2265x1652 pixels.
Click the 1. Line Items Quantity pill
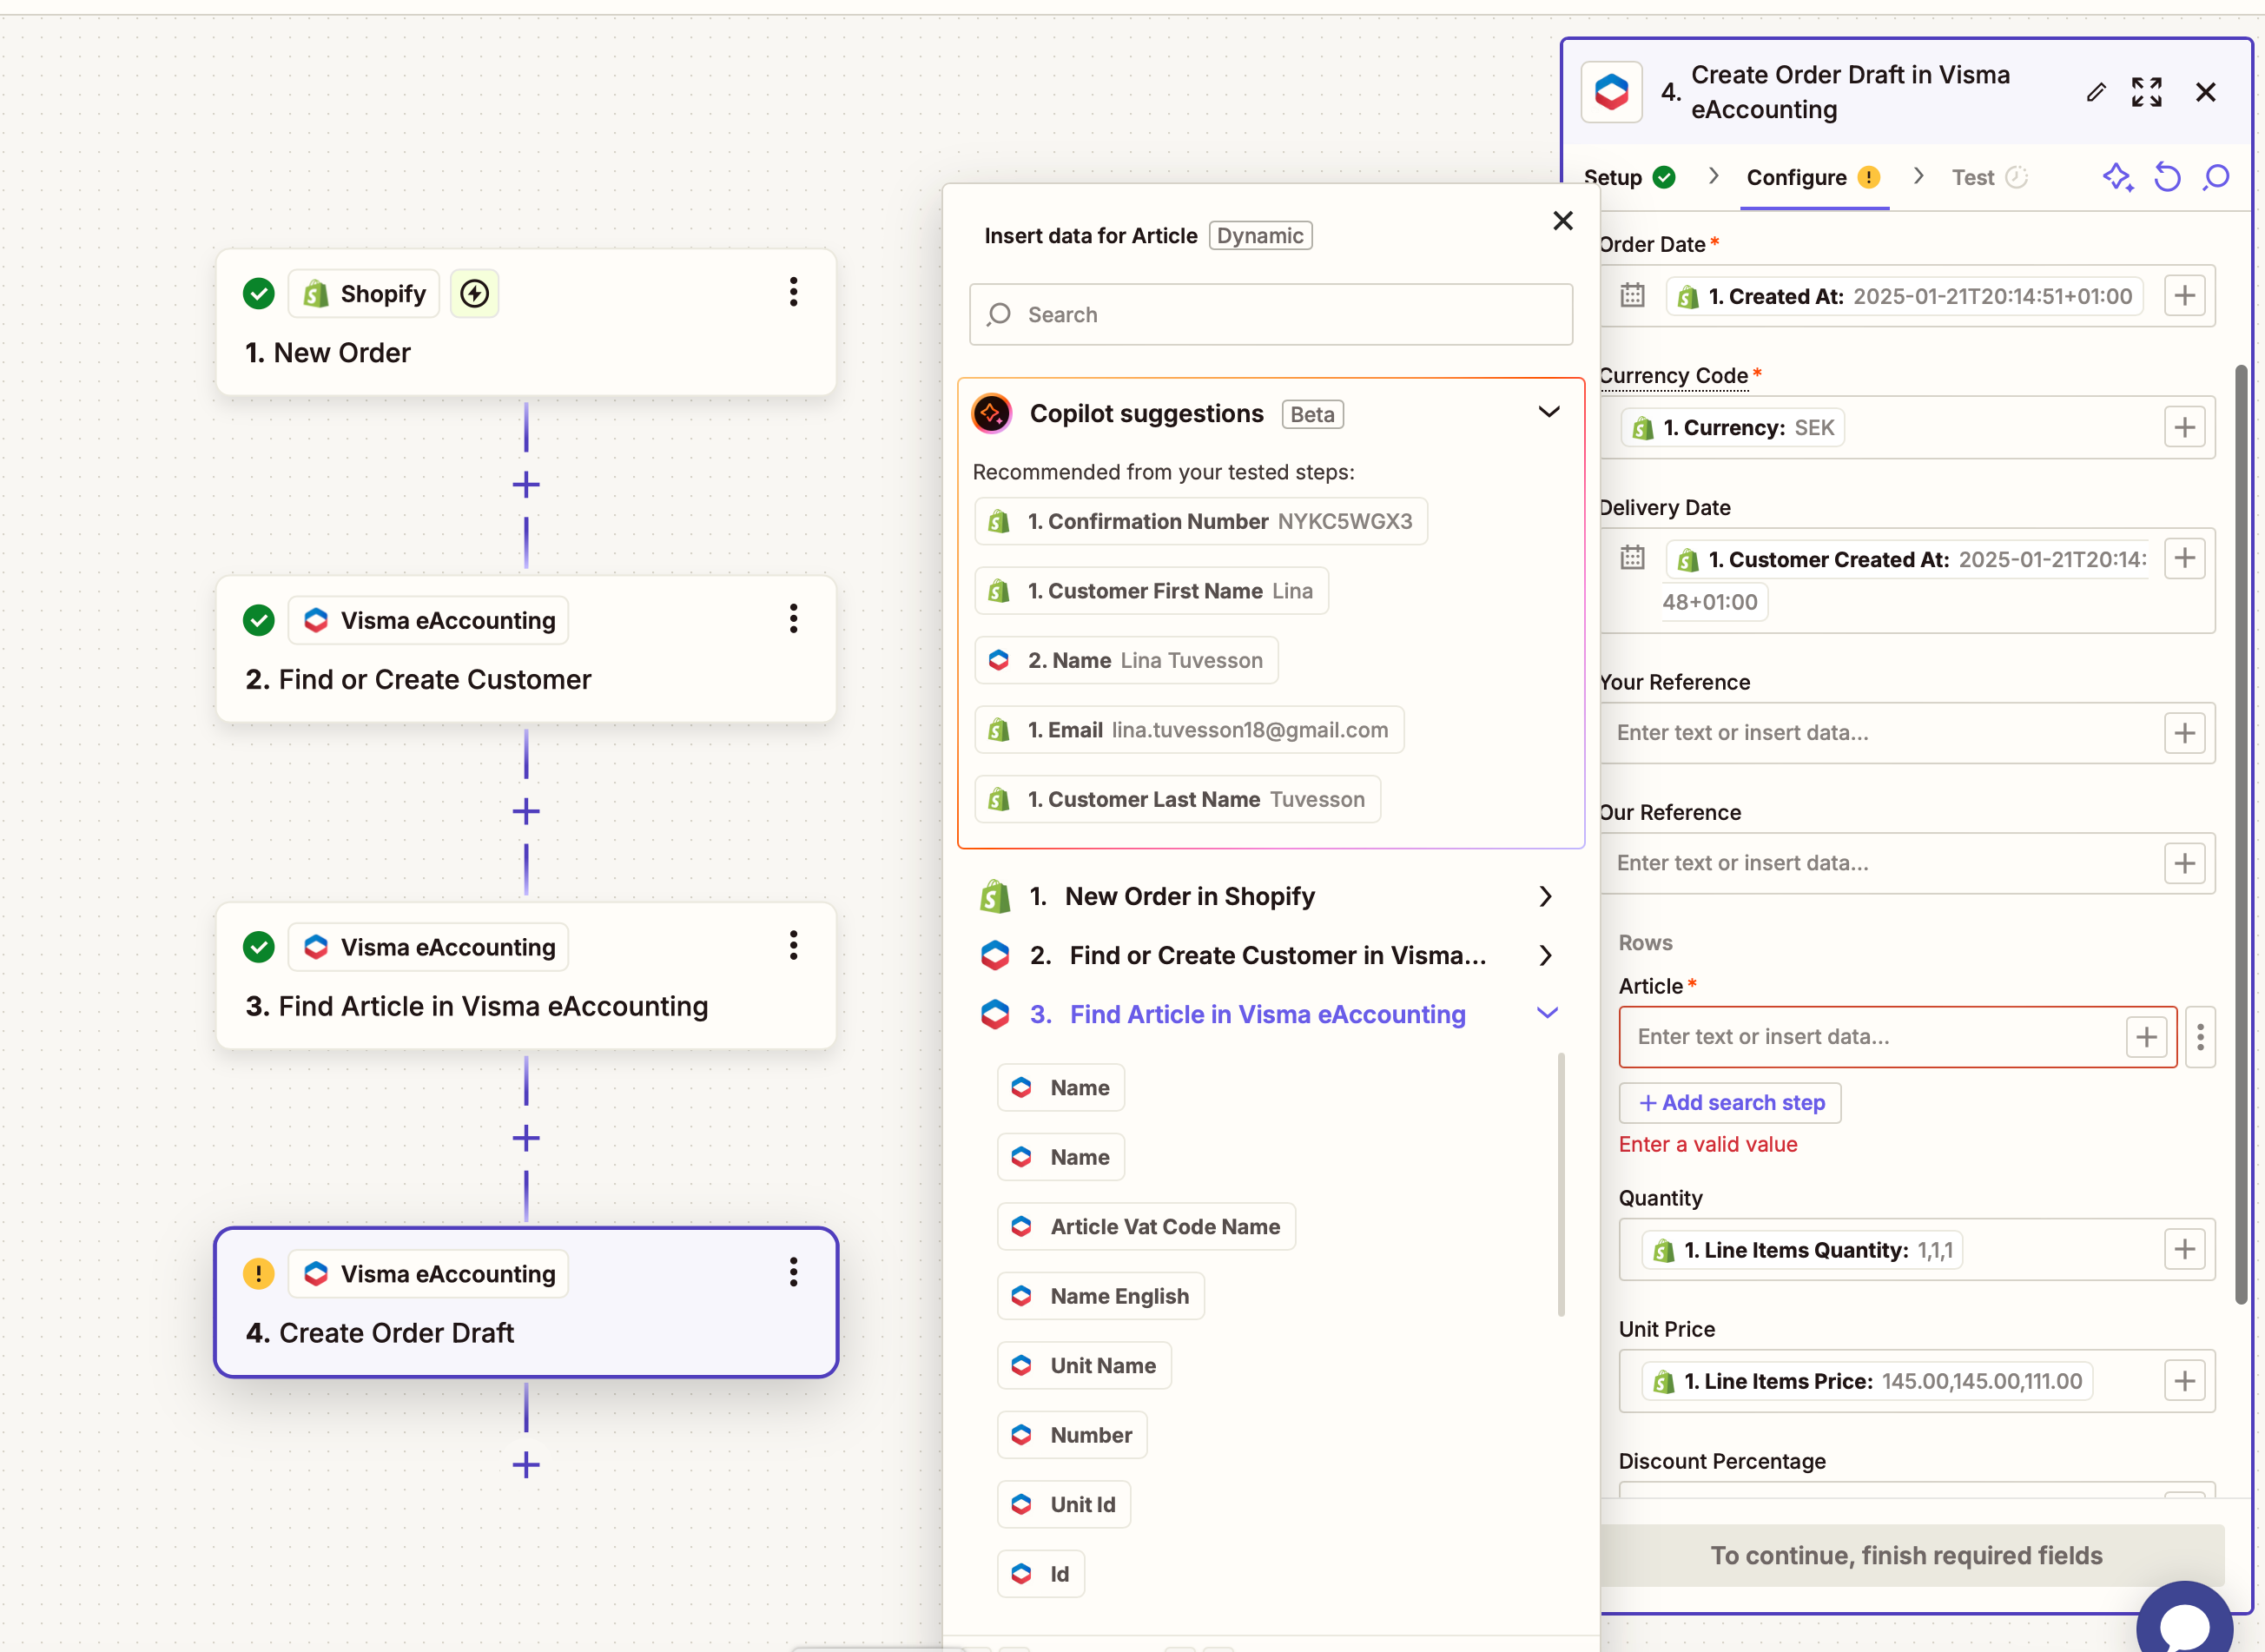1802,1250
